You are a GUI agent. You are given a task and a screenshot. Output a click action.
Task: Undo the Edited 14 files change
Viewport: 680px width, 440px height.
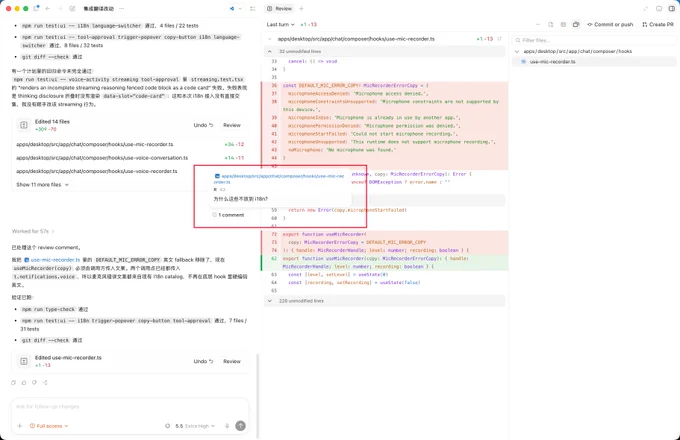[203, 125]
